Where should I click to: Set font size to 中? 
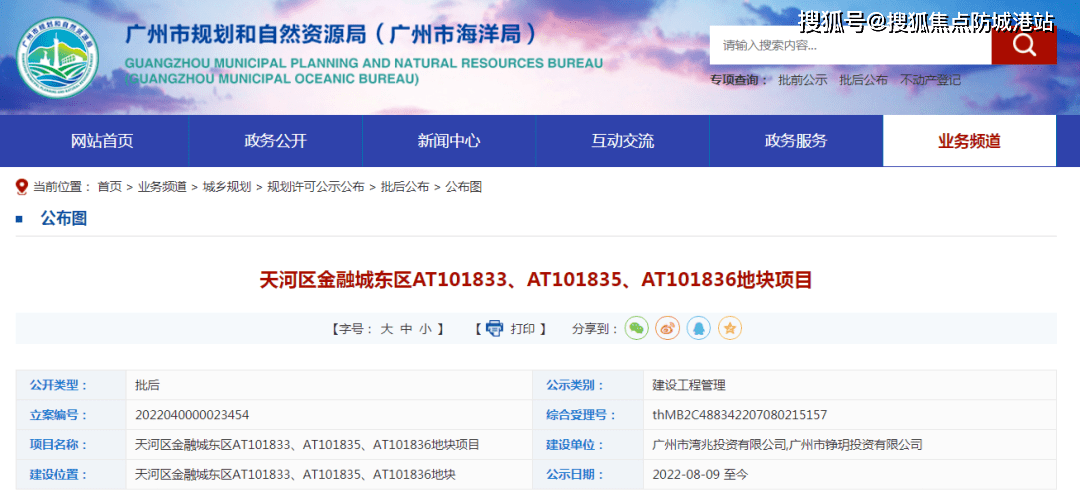click(x=406, y=329)
